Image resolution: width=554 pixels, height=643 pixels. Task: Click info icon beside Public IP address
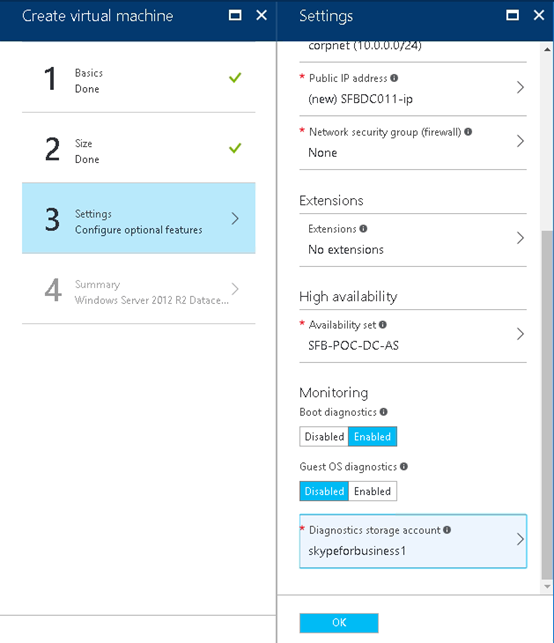click(x=394, y=78)
